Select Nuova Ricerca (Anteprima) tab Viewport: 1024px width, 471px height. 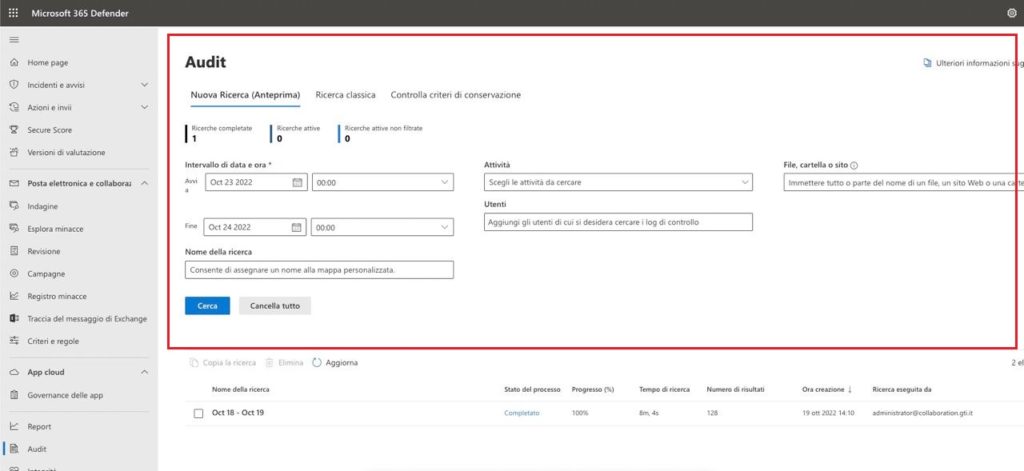245,95
